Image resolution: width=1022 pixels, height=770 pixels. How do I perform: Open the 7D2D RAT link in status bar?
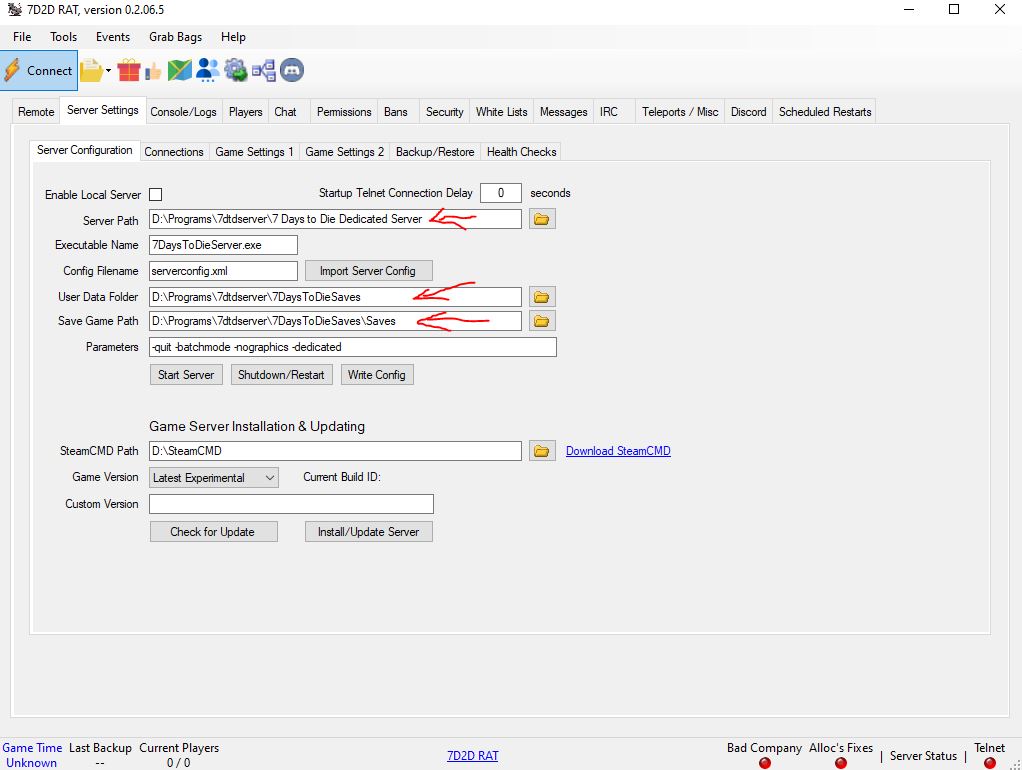473,756
